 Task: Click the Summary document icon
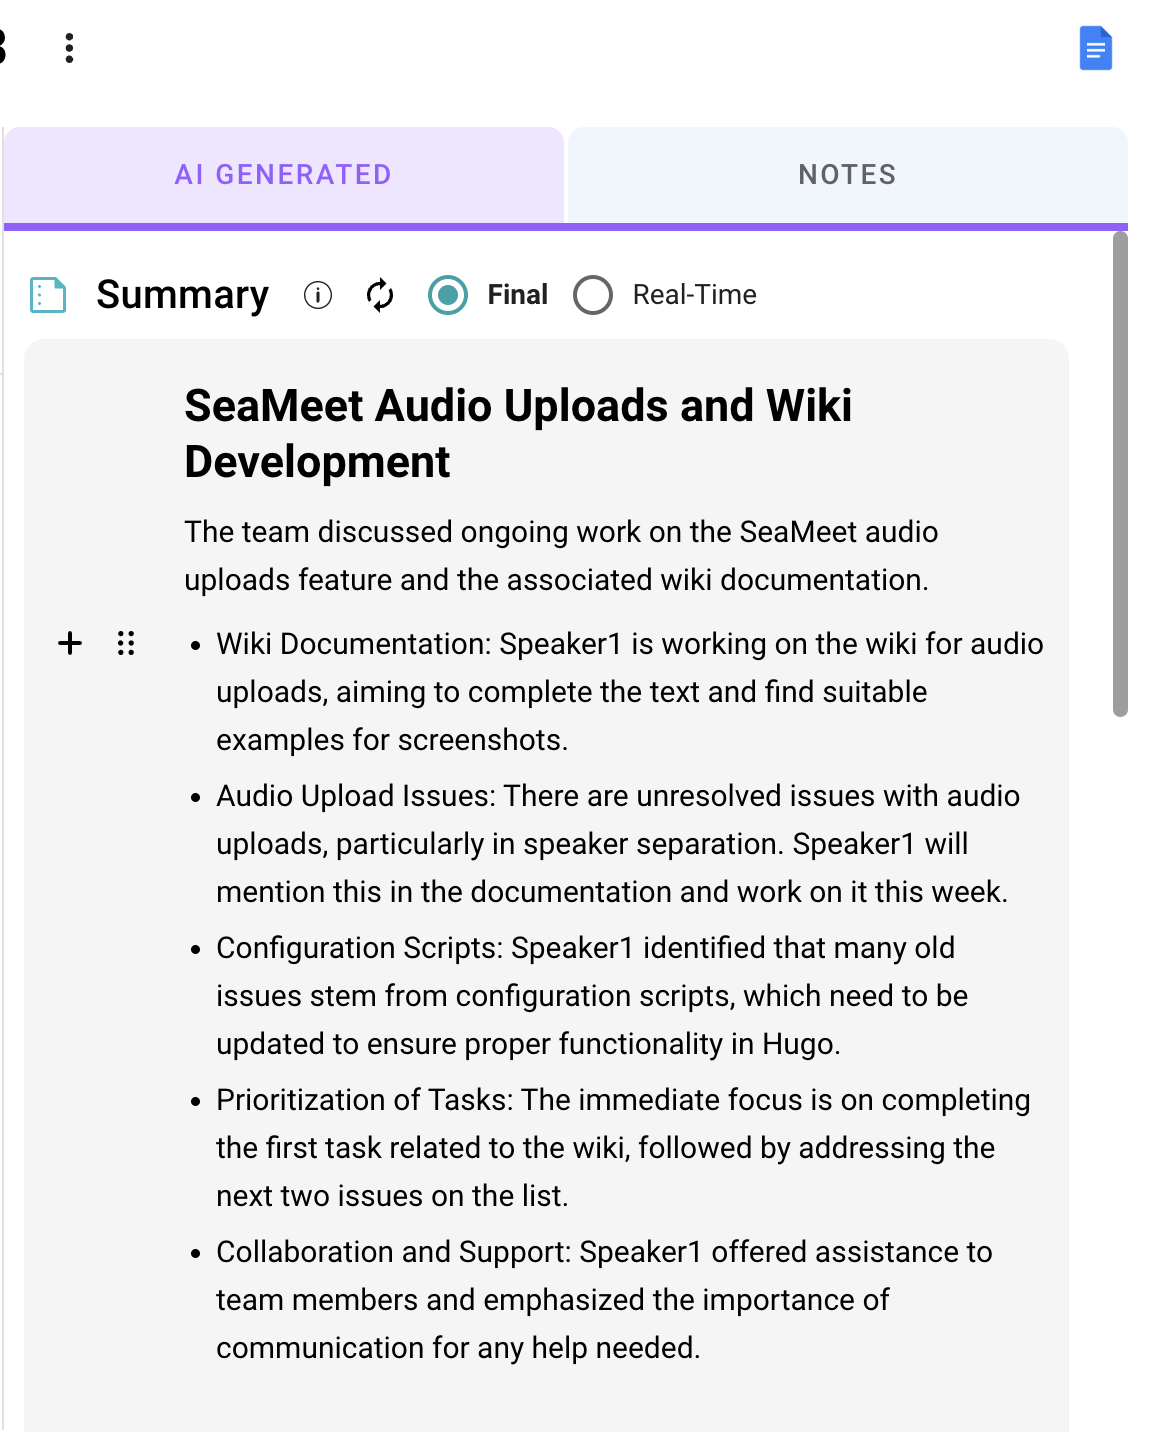coord(48,295)
